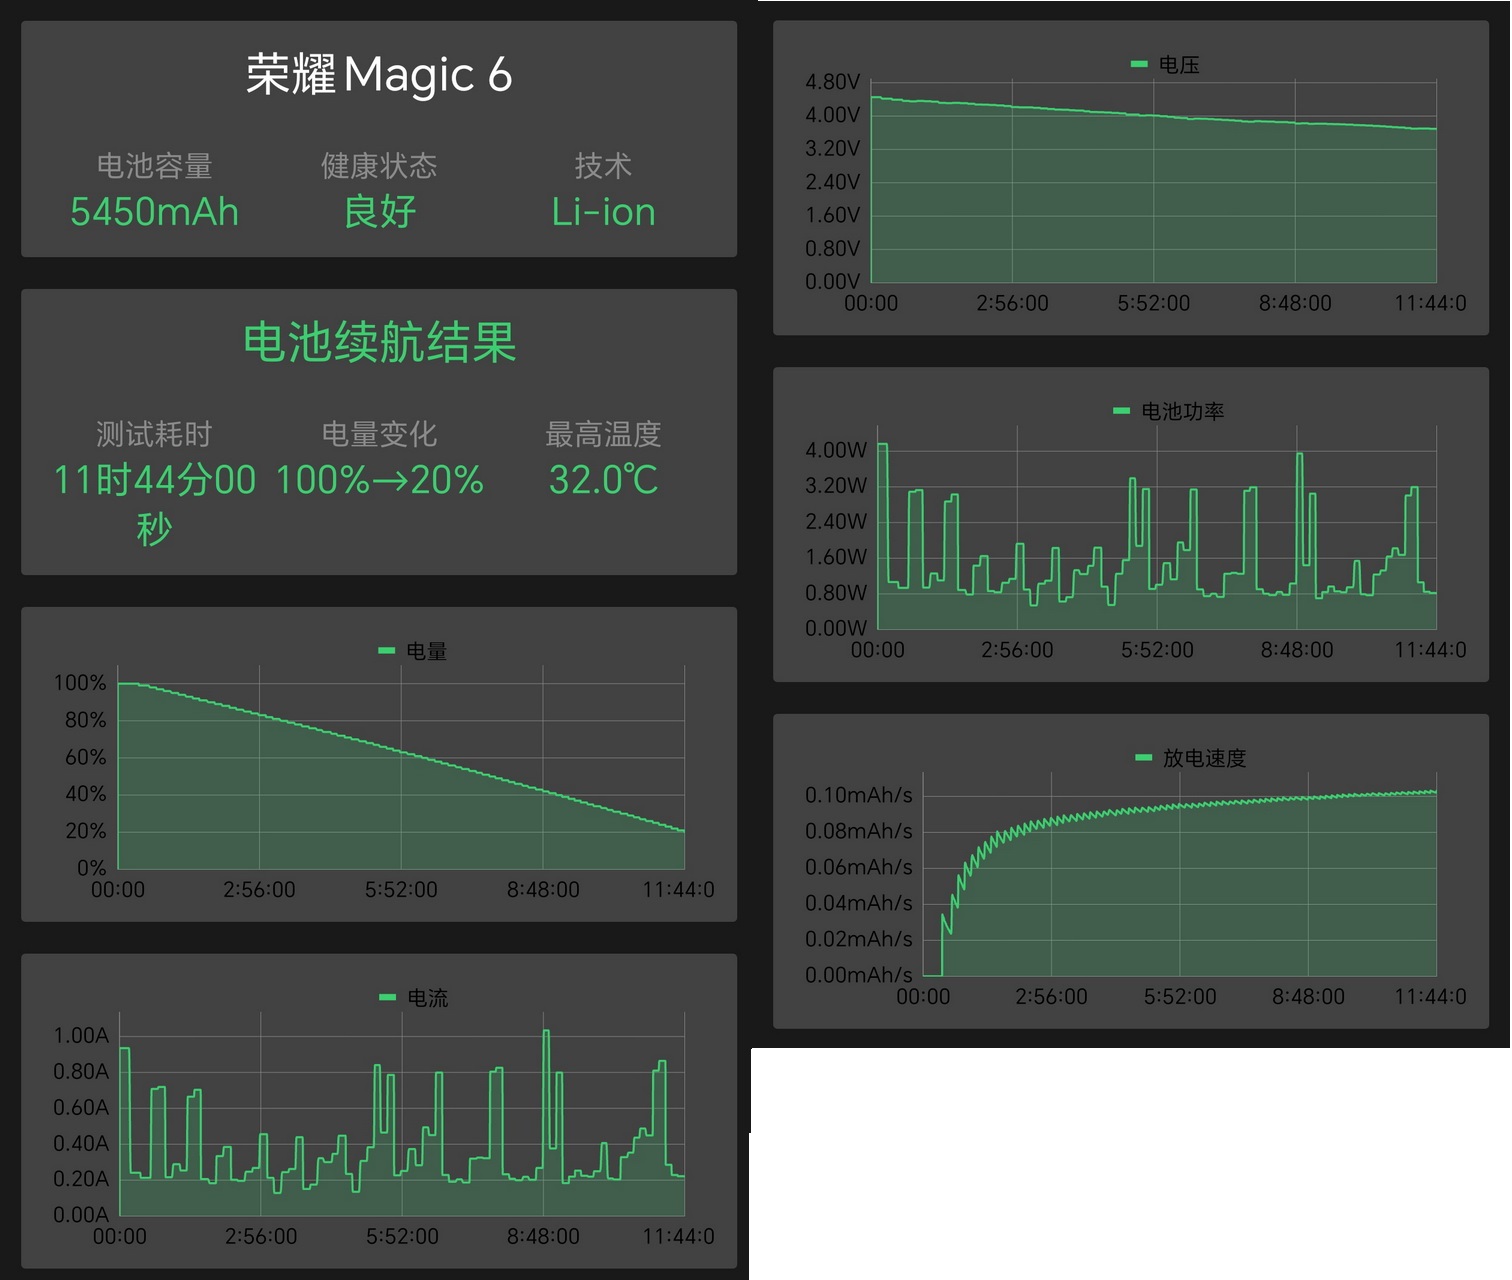
Task: Click the 良好 health status value
Action: coord(379,212)
